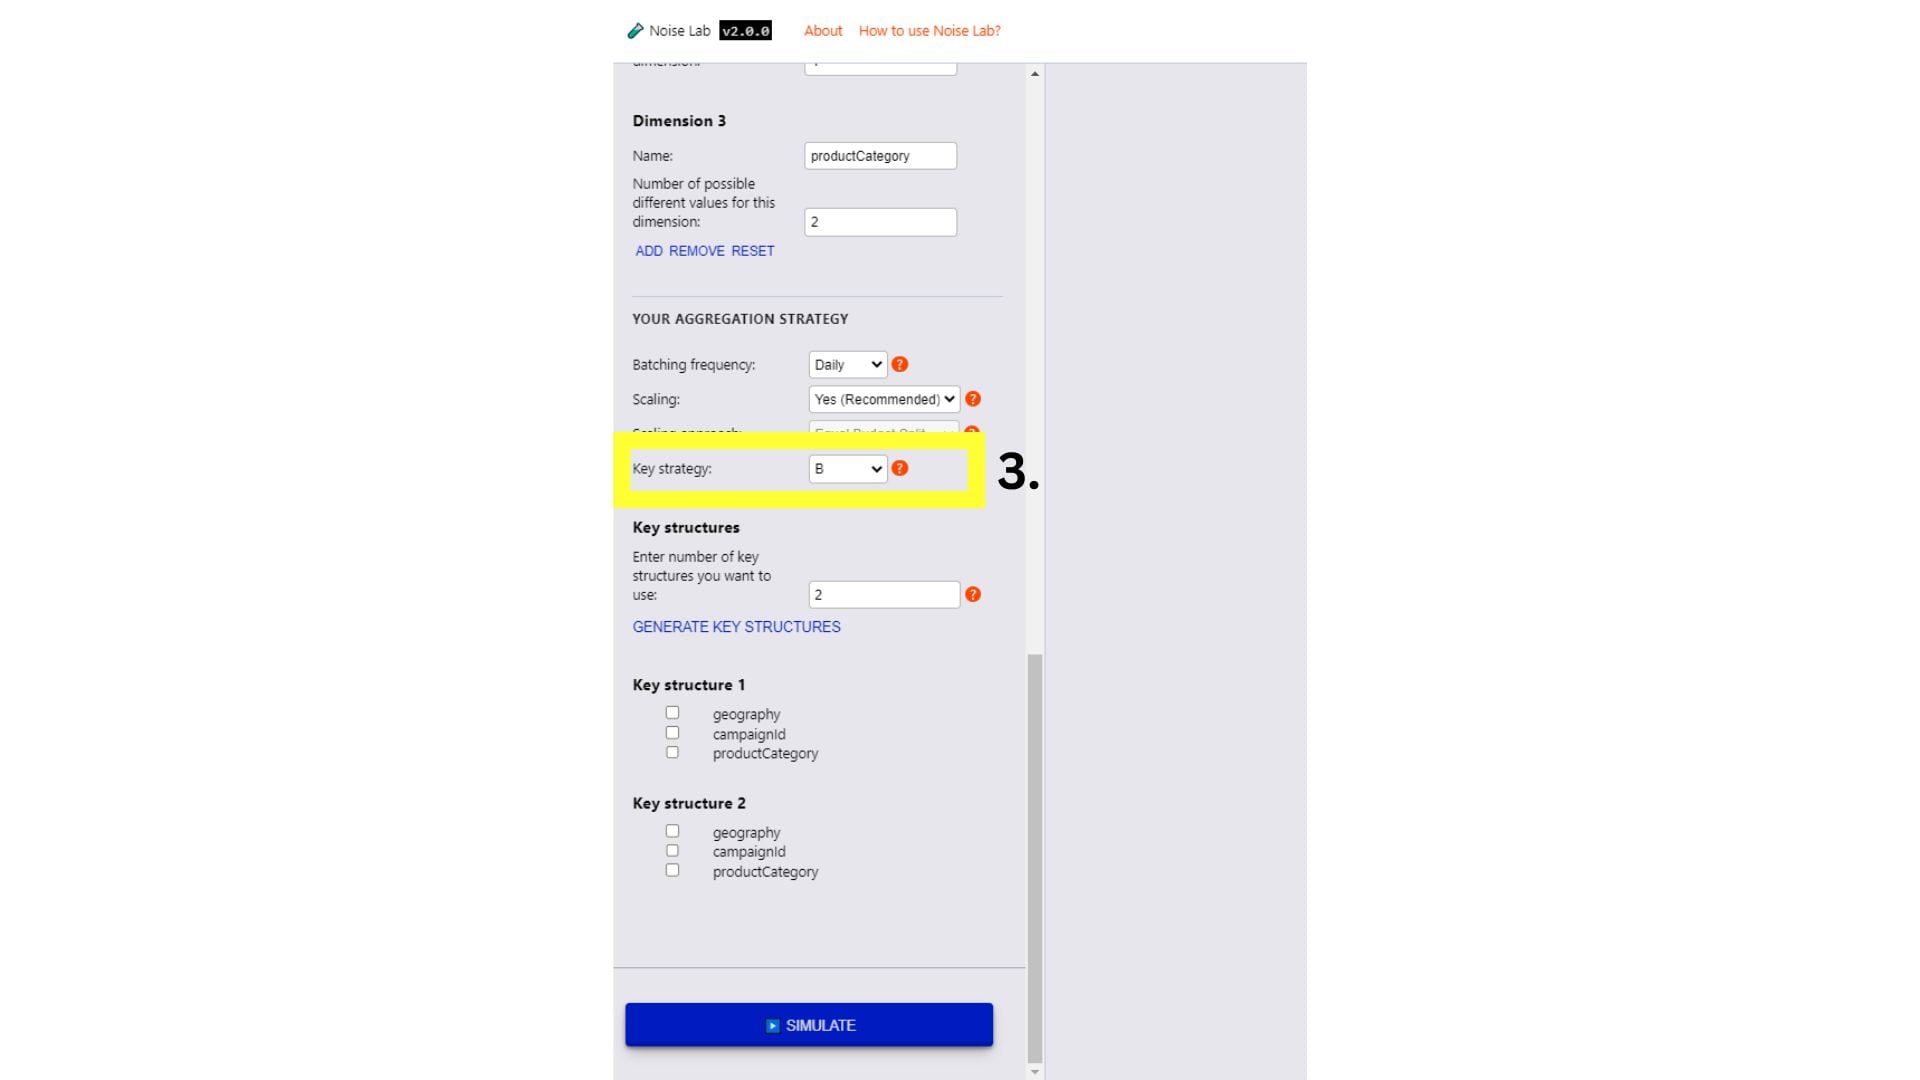This screenshot has width=1920, height=1080.
Task: Toggle productCategory checkbox in Key structure 1
Action: coord(673,753)
